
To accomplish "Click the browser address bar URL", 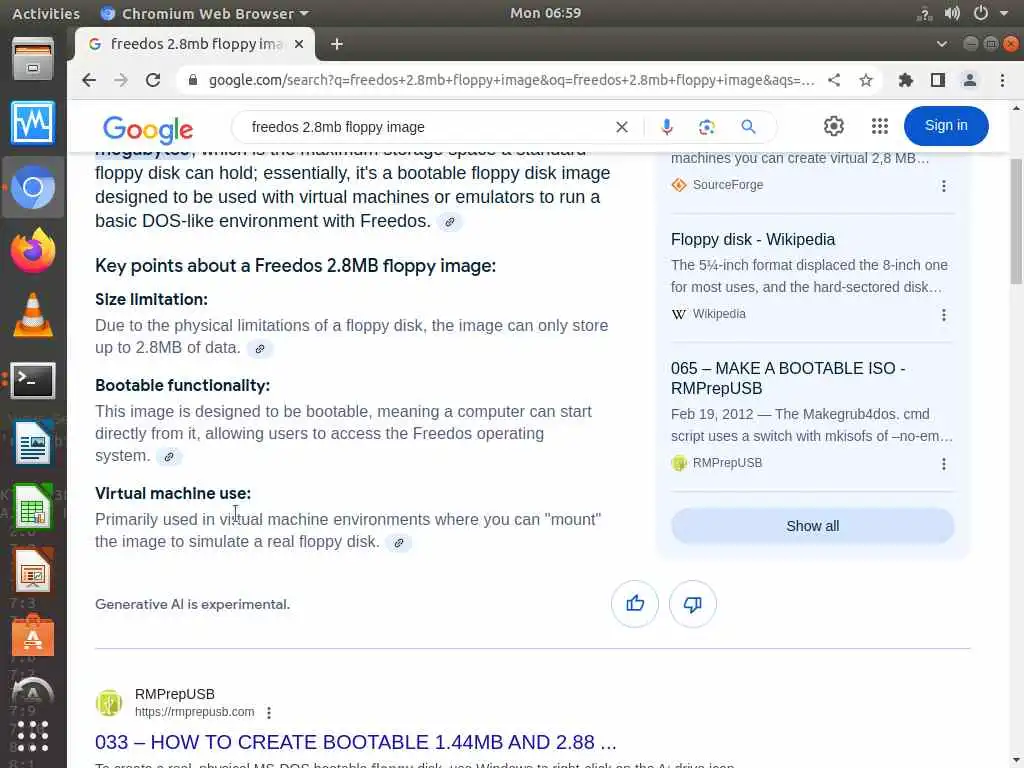I will tap(511, 80).
